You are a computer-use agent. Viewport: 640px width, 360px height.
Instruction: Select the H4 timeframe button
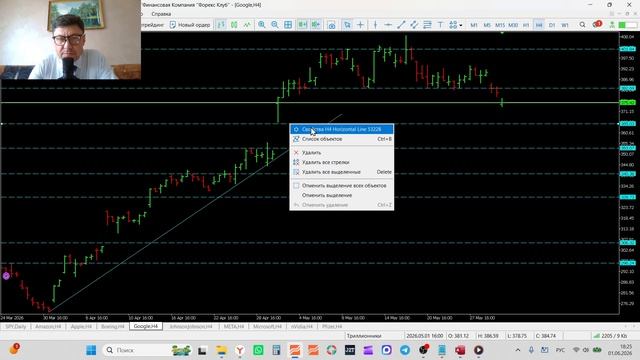[x=539, y=25]
